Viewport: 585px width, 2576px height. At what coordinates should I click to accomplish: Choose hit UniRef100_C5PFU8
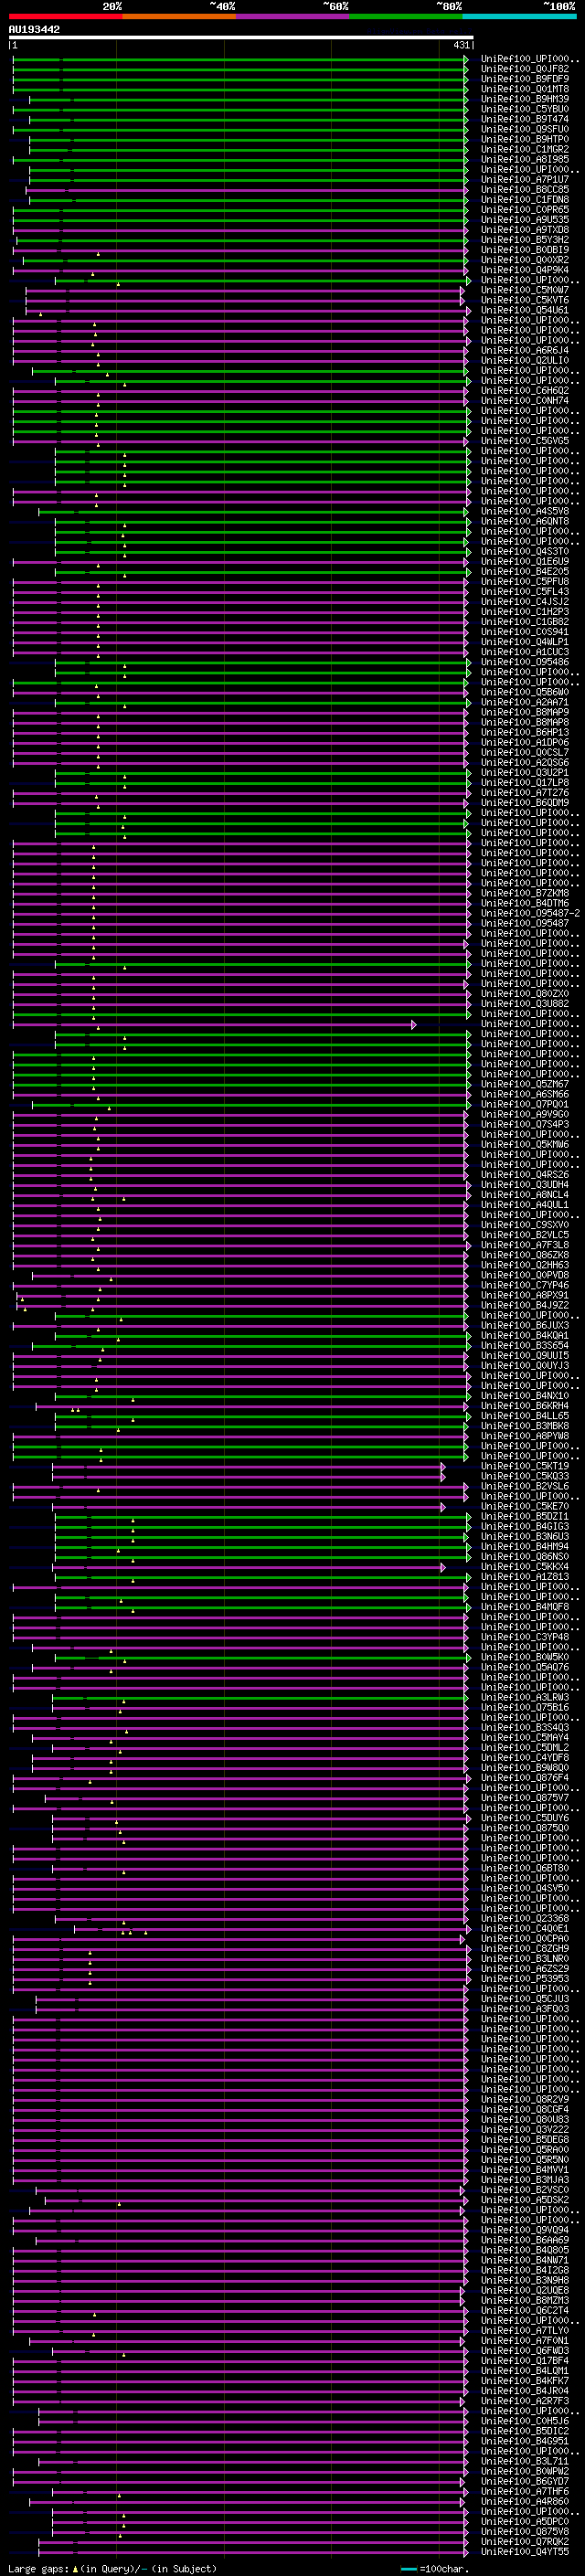click(x=524, y=582)
